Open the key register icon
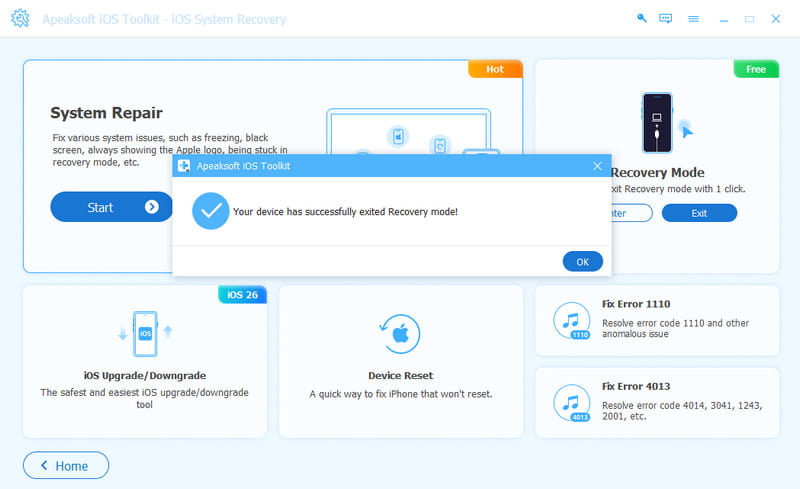 (x=642, y=18)
